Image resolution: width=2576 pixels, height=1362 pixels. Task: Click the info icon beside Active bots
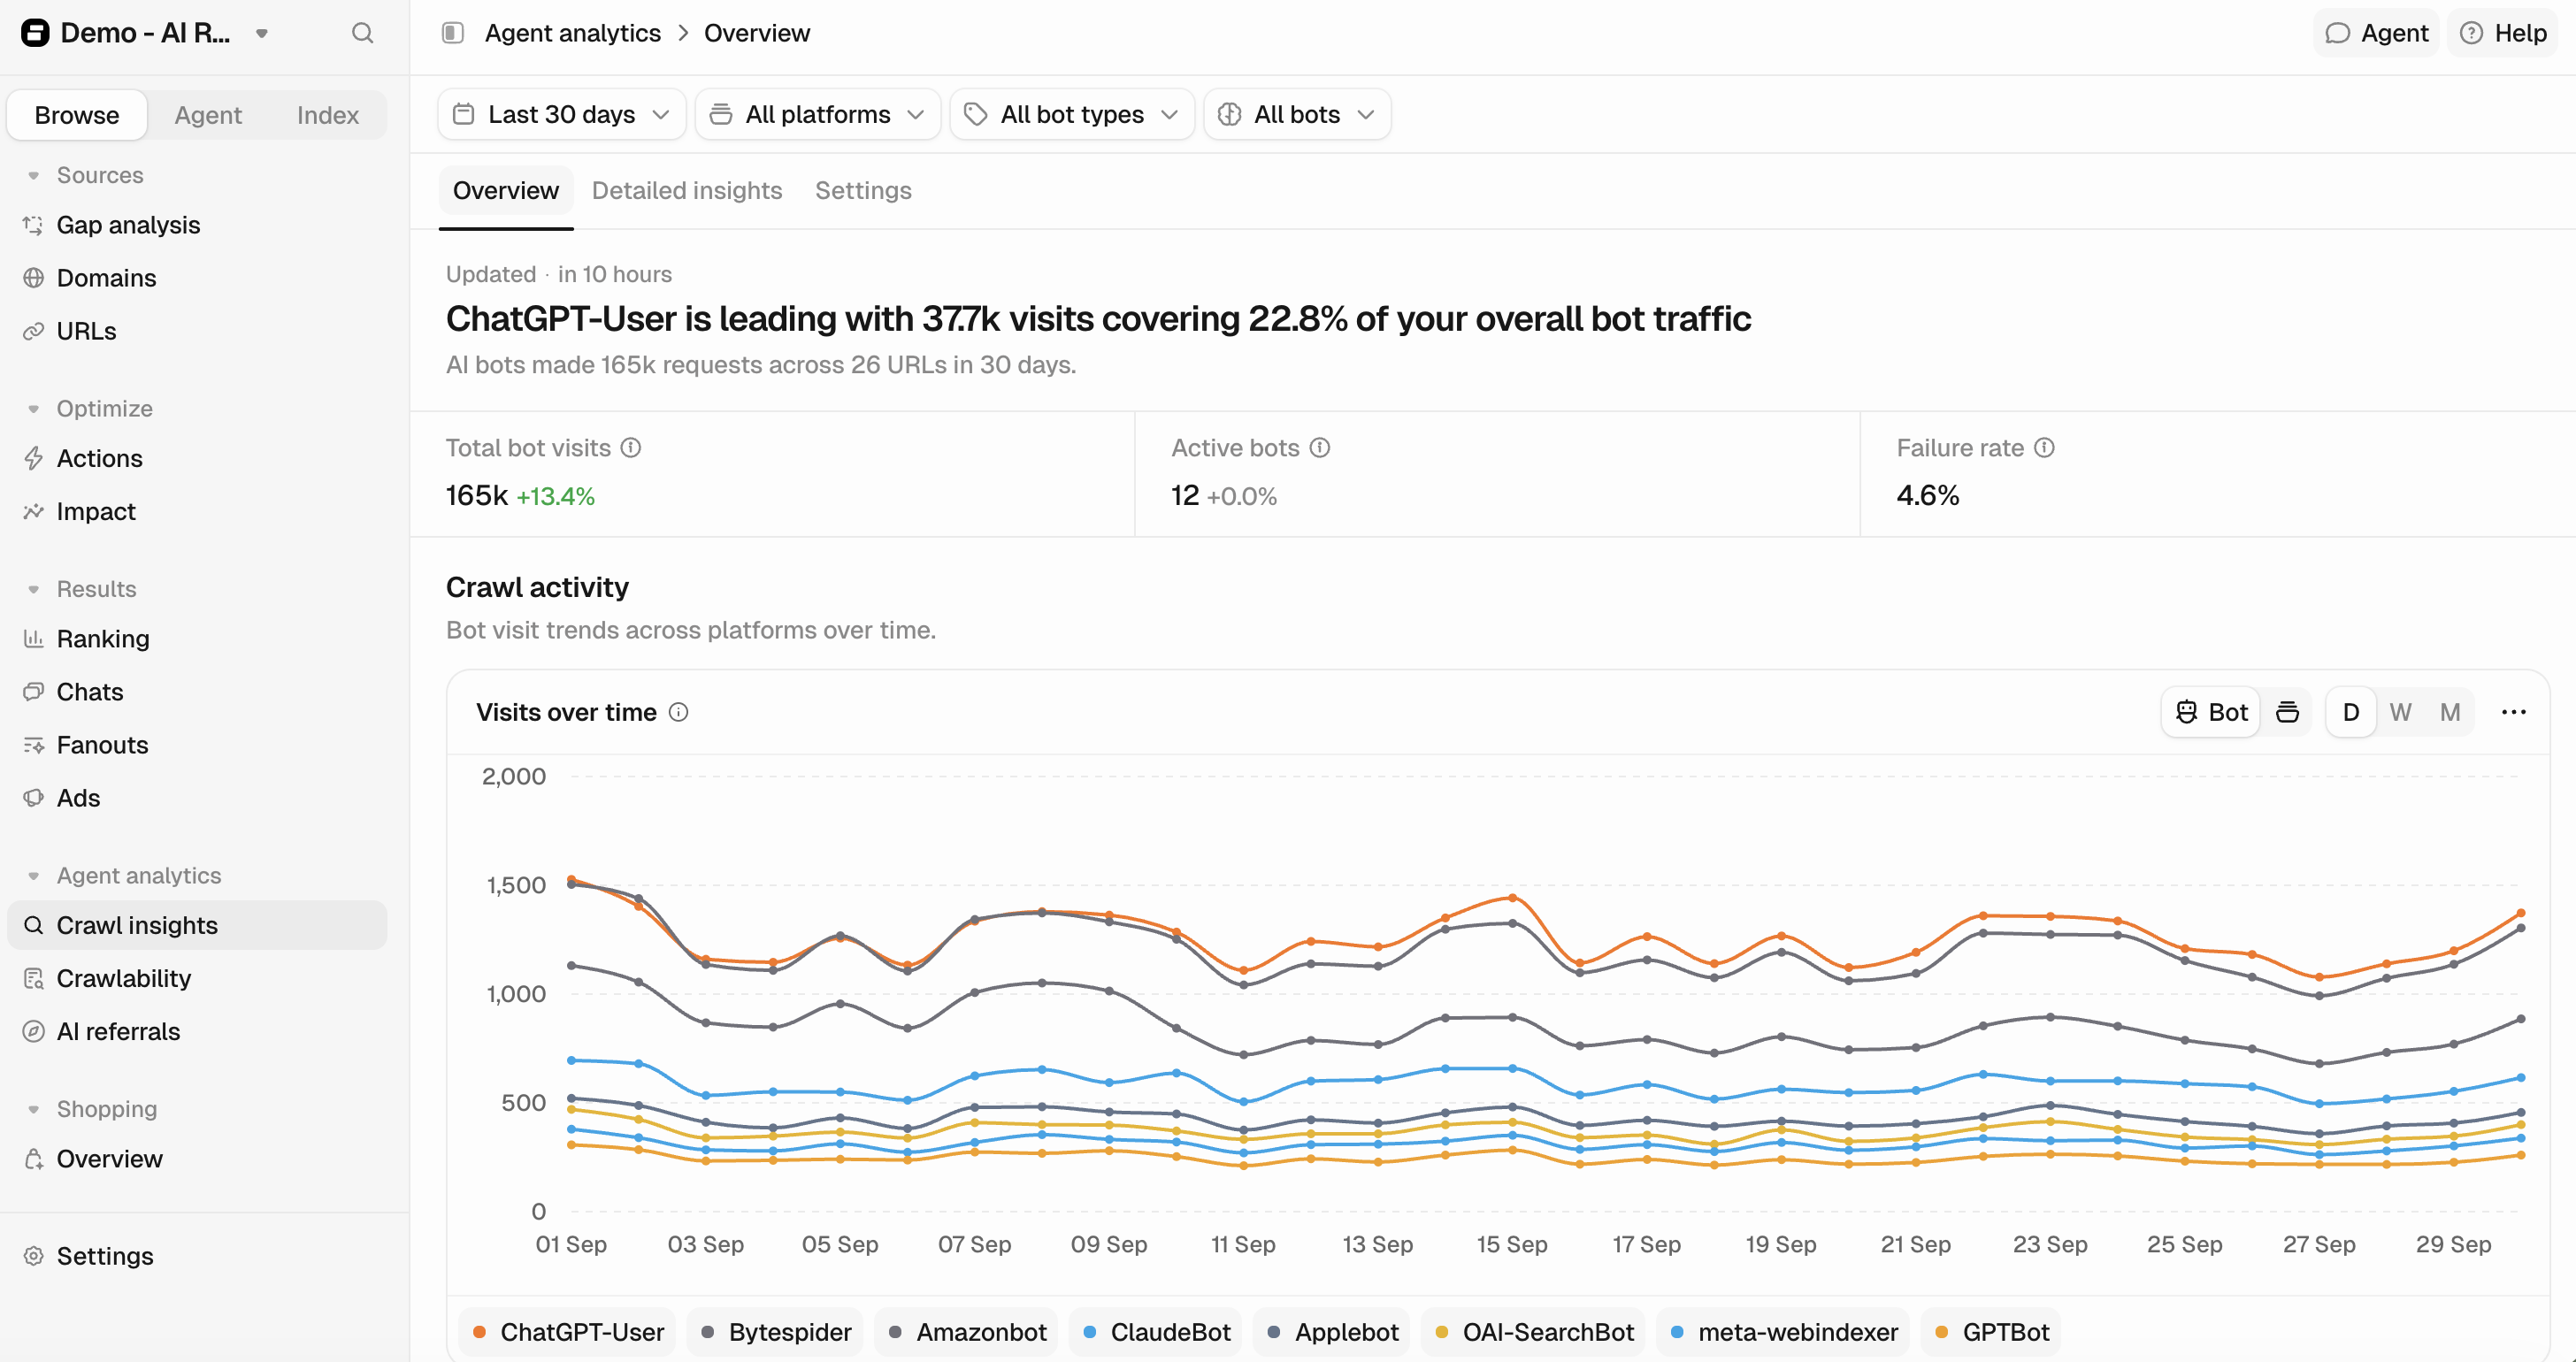pos(1320,448)
